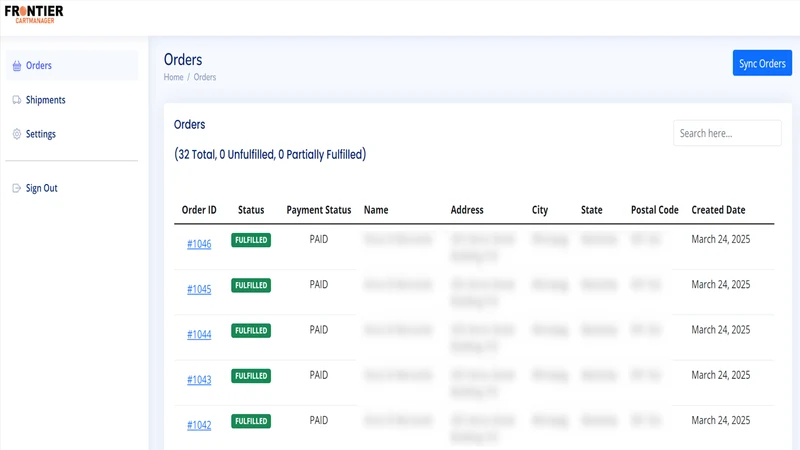Click the Sign Out icon
The width and height of the screenshot is (800, 450).
click(x=17, y=188)
